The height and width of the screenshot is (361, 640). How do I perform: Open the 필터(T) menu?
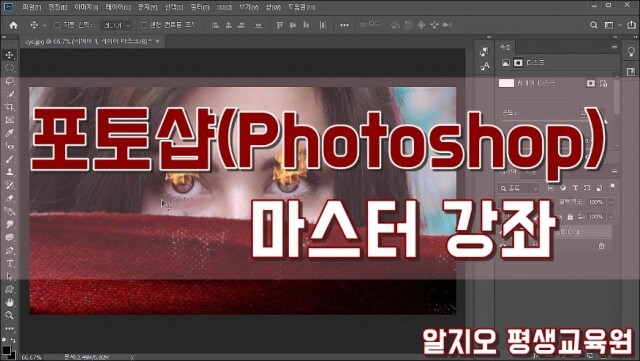click(200, 7)
